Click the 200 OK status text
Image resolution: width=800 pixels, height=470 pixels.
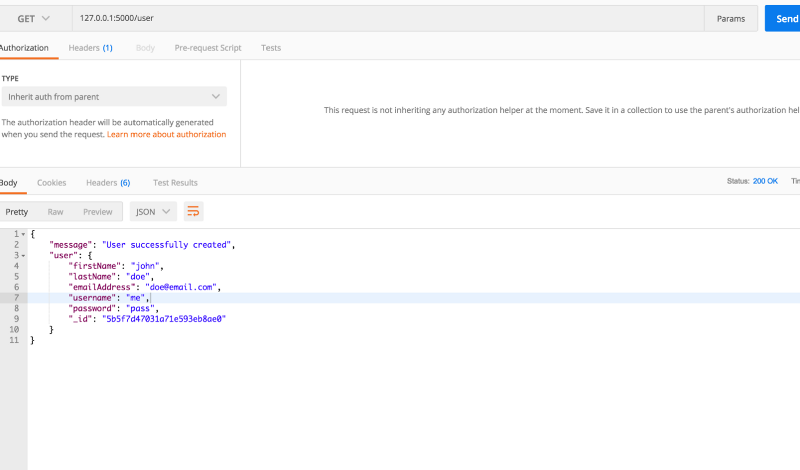(x=765, y=181)
